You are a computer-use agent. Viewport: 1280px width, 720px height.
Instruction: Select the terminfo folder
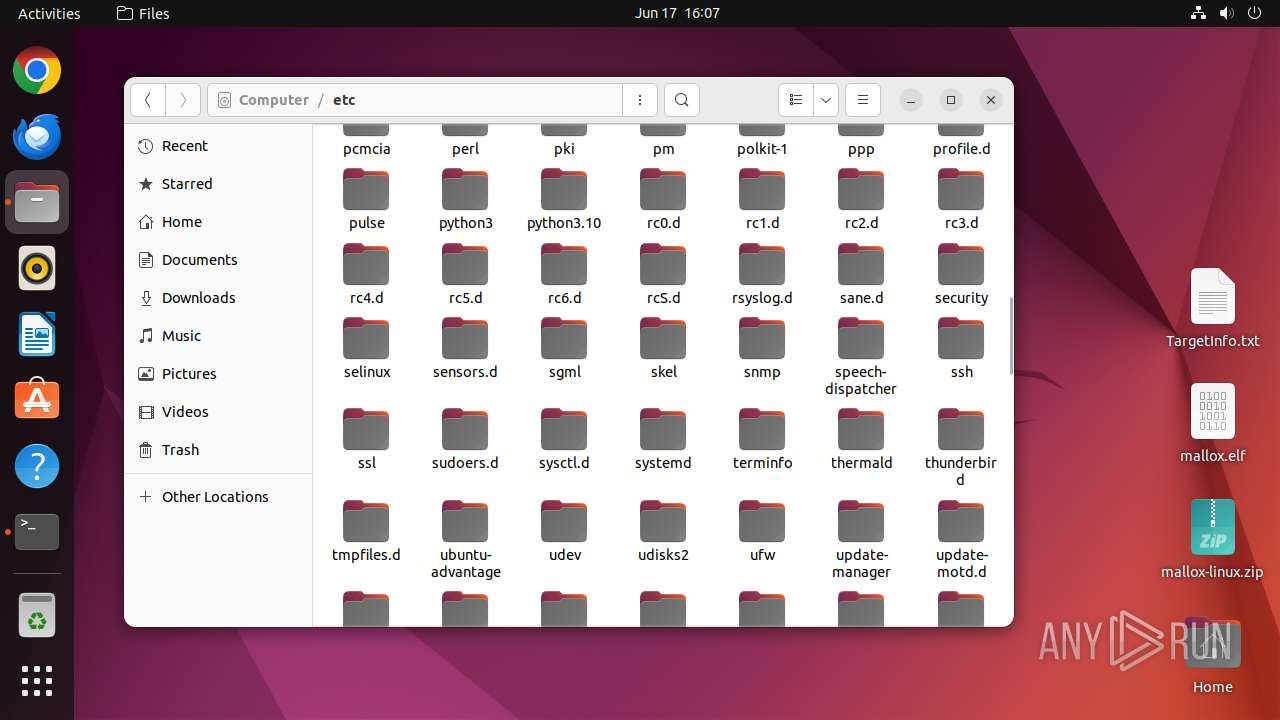point(762,441)
